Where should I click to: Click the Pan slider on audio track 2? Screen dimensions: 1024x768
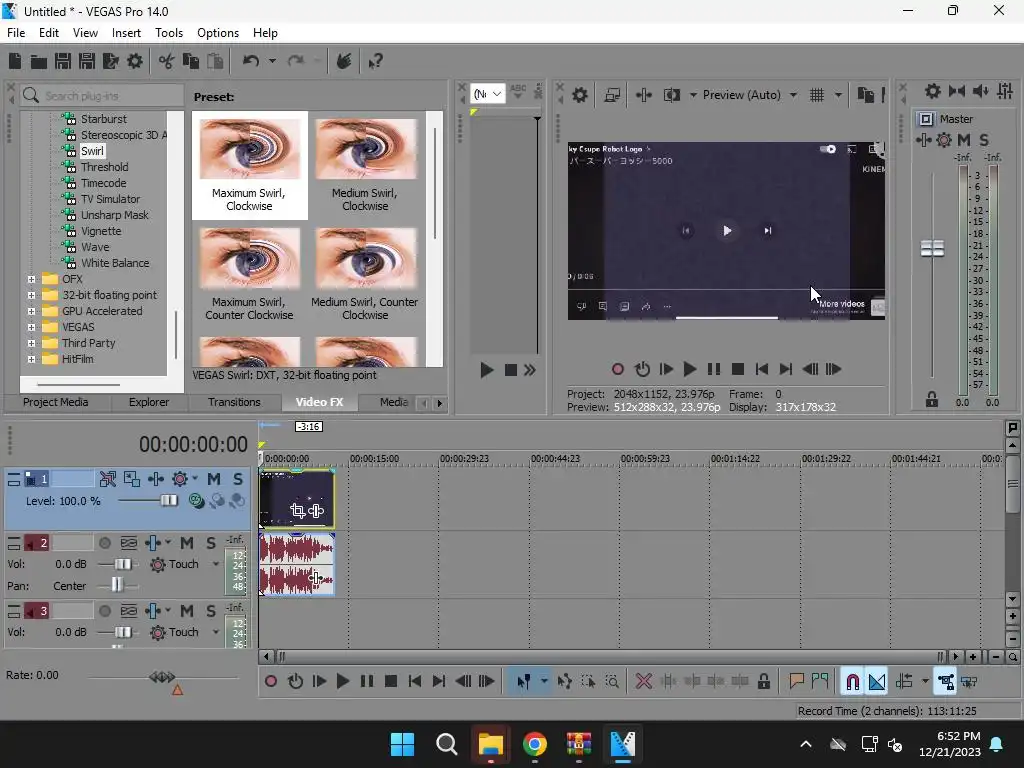(117, 585)
